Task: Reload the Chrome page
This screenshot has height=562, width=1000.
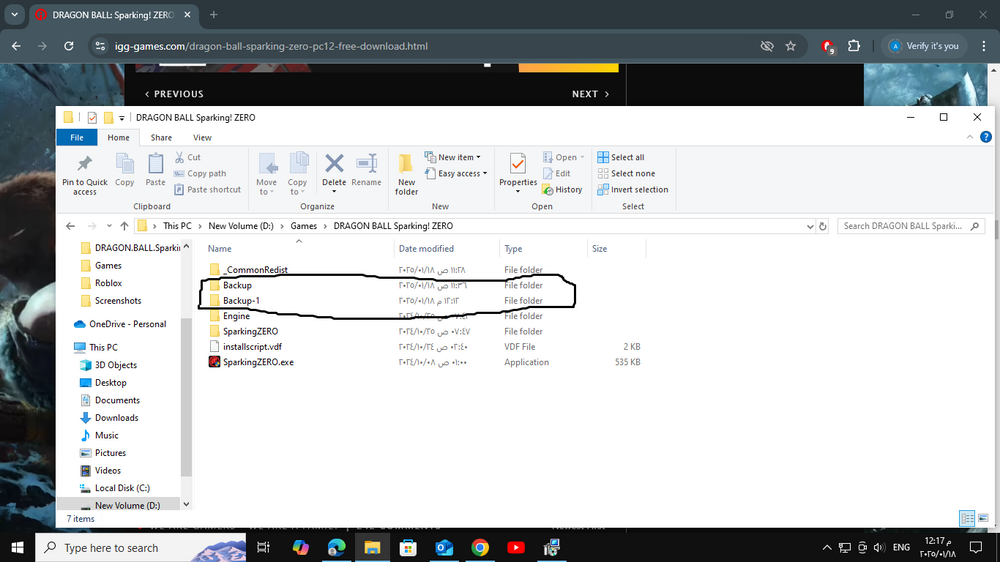Action: click(69, 46)
